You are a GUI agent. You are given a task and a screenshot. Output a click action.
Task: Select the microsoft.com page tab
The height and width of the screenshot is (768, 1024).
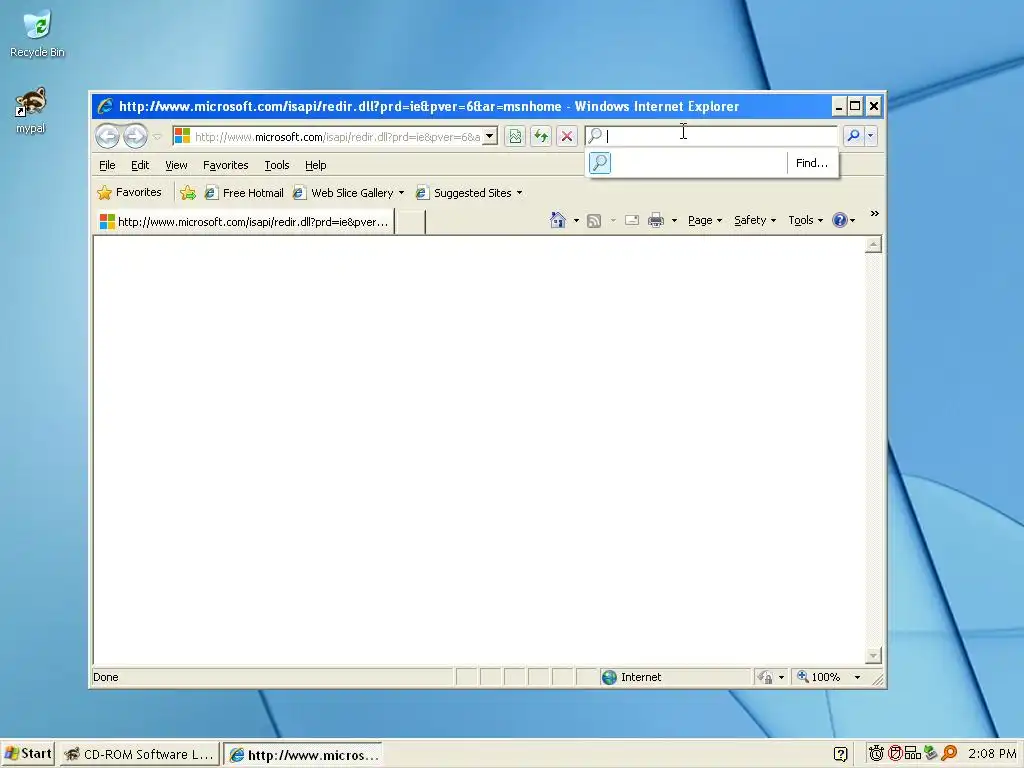(244, 221)
